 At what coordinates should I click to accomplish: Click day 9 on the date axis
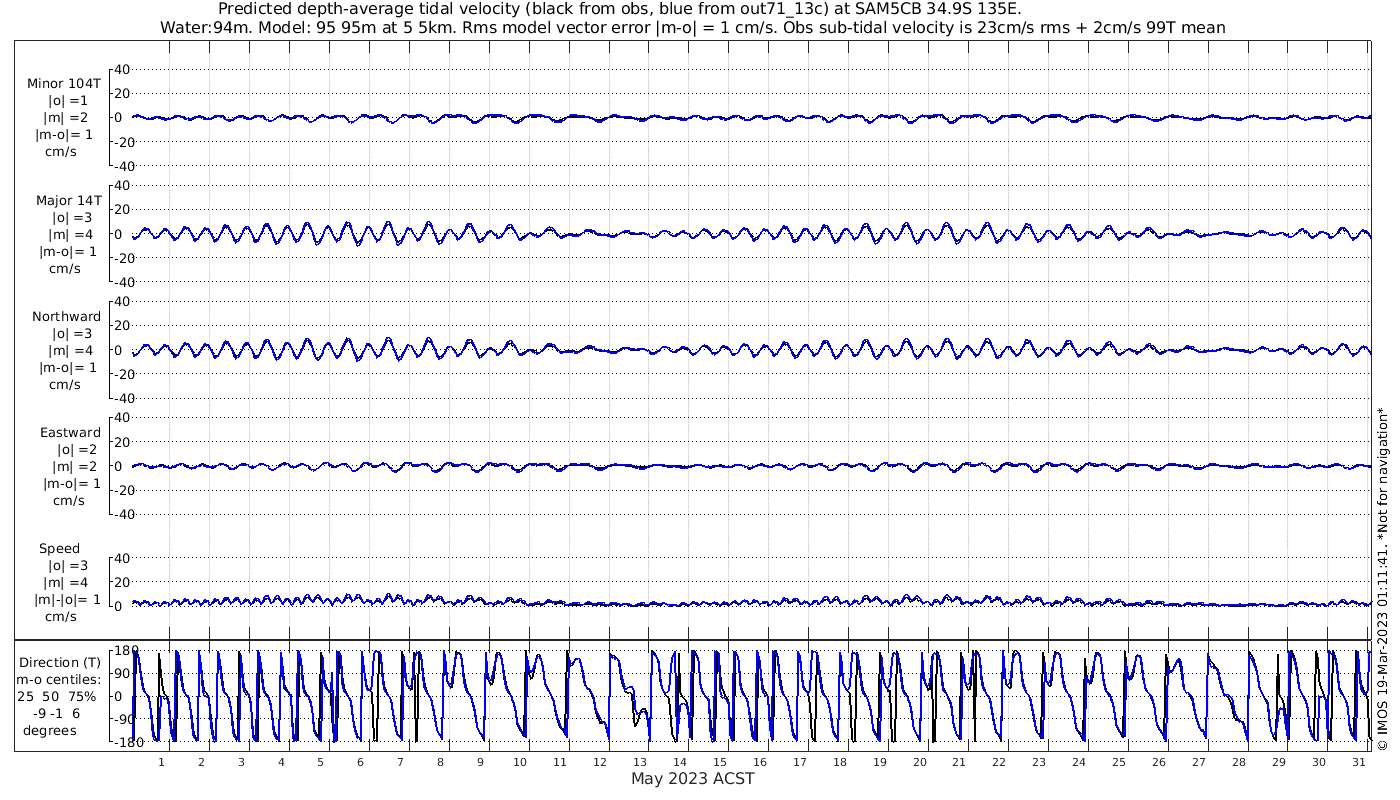click(480, 762)
